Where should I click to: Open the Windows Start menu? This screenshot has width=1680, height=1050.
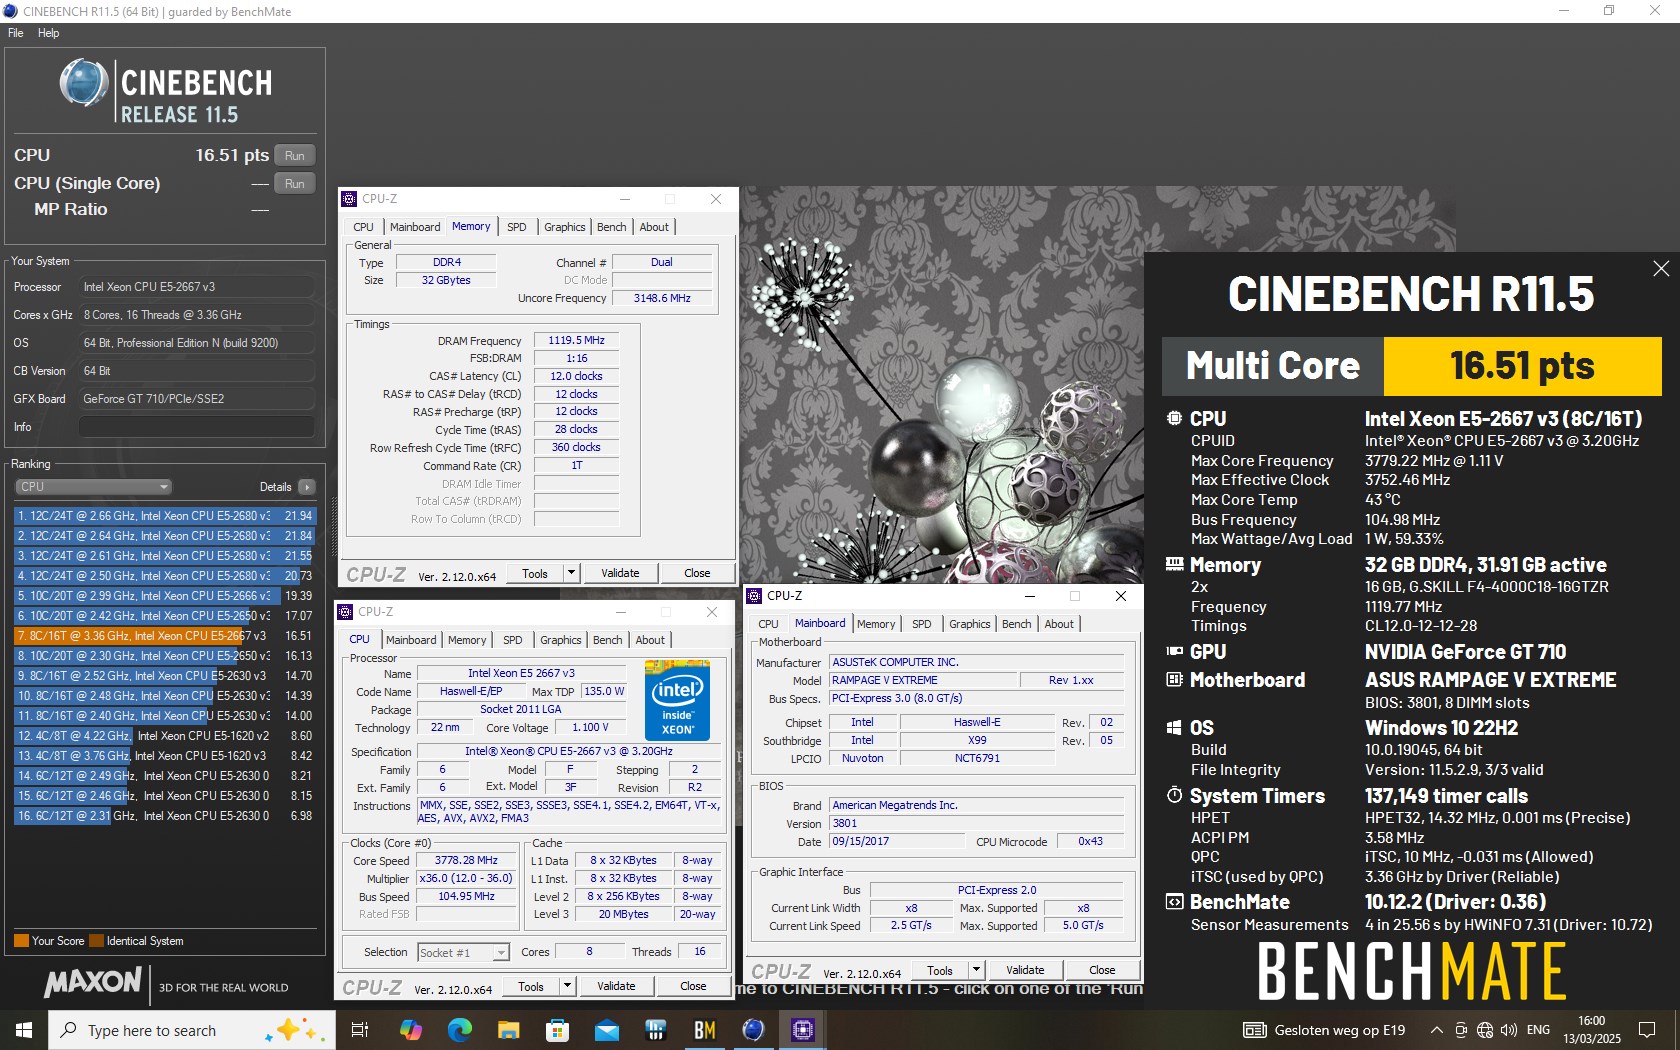click(x=24, y=1029)
